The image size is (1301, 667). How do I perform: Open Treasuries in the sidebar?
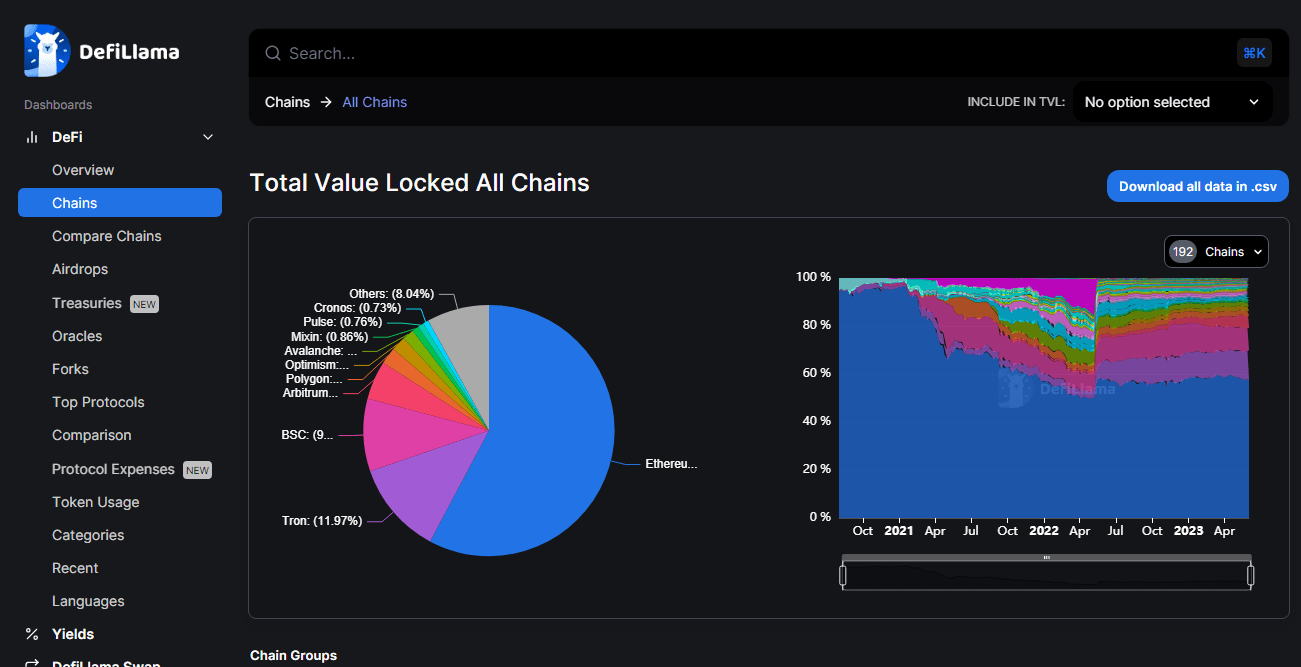pos(87,303)
